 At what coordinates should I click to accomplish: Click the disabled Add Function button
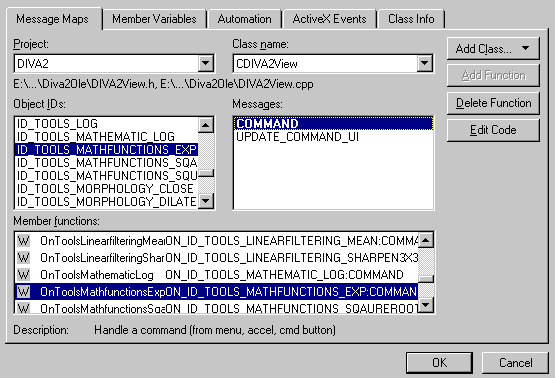[493, 75]
